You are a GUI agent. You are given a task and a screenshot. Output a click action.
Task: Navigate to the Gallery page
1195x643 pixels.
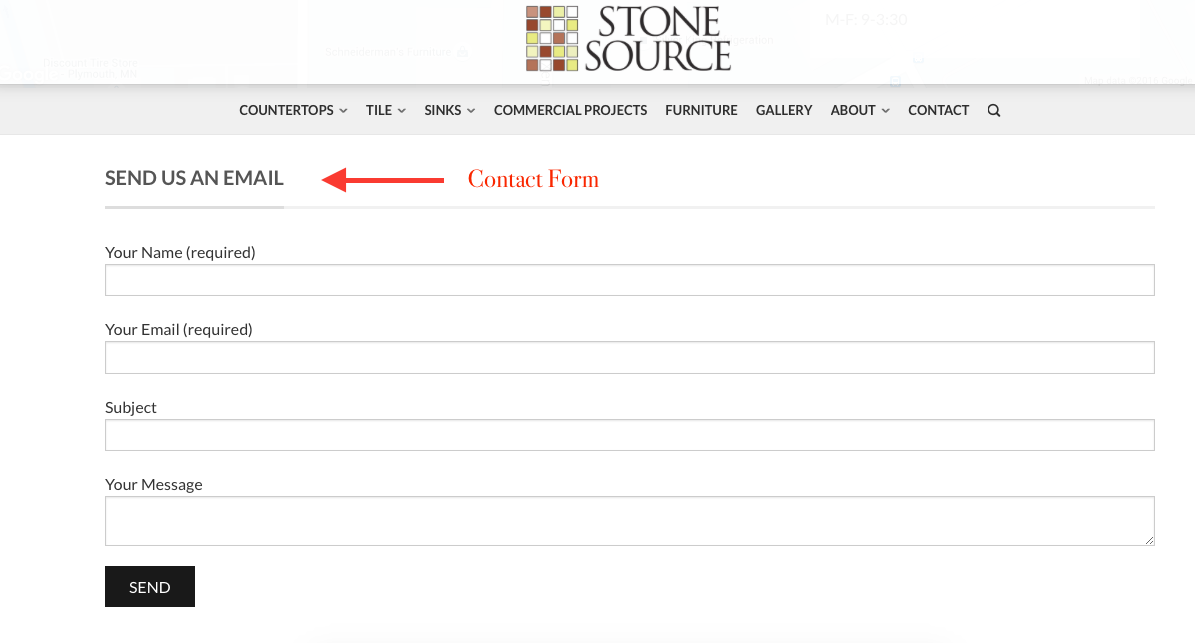click(784, 110)
